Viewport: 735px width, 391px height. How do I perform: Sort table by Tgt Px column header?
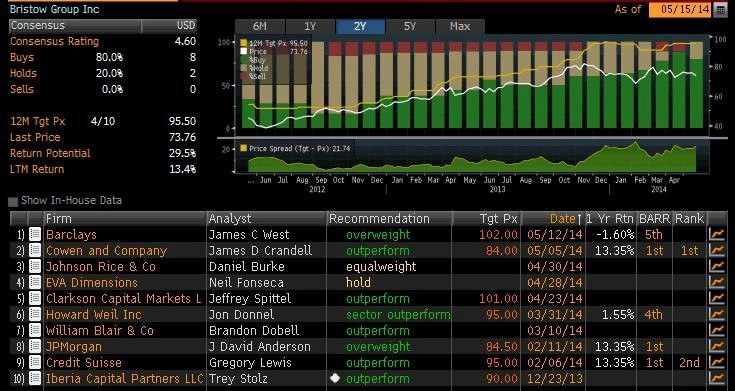[486, 218]
